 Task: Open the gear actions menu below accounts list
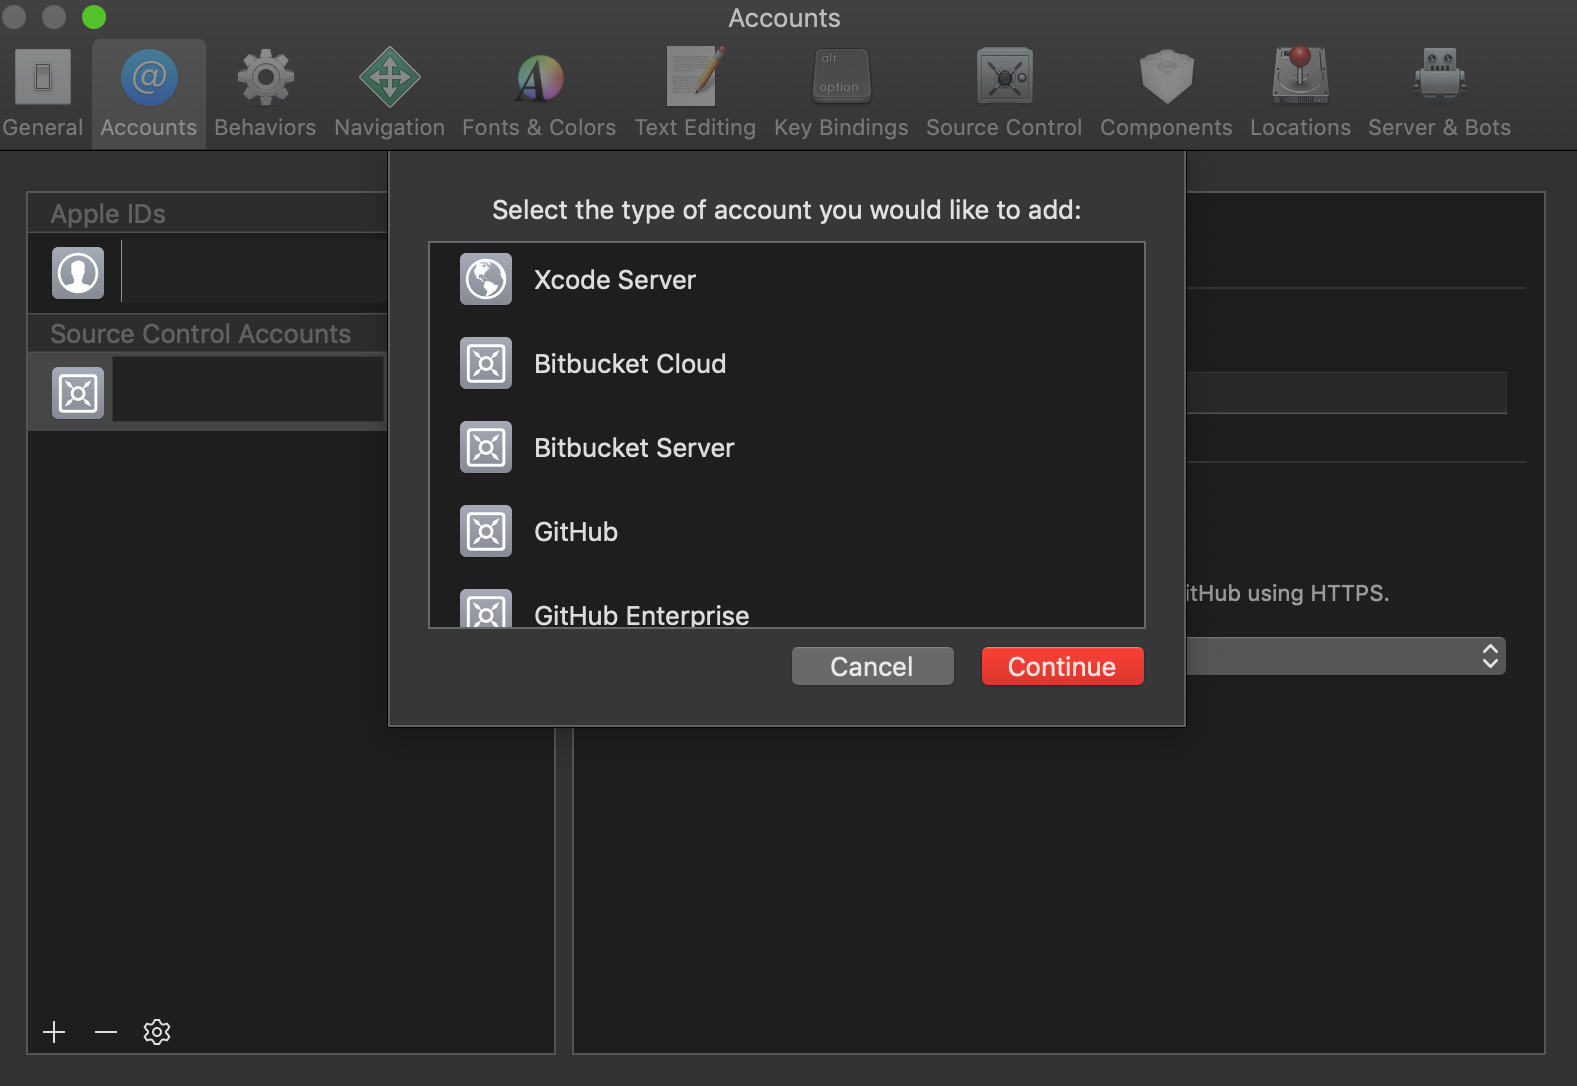coord(157,1032)
